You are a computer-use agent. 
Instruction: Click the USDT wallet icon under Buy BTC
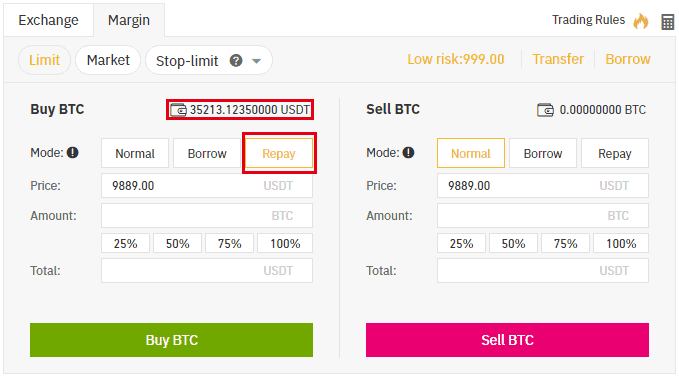(178, 110)
